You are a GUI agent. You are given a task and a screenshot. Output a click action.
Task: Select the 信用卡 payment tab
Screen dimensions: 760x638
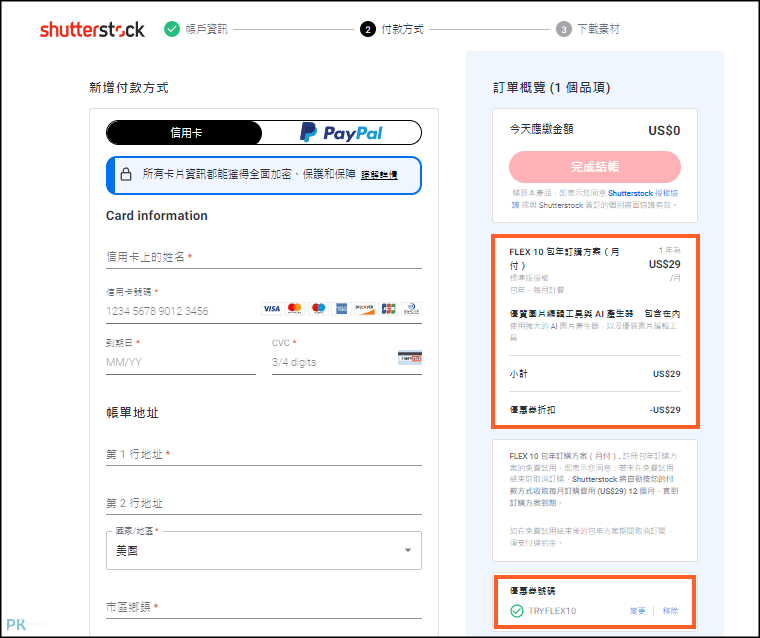tap(185, 133)
